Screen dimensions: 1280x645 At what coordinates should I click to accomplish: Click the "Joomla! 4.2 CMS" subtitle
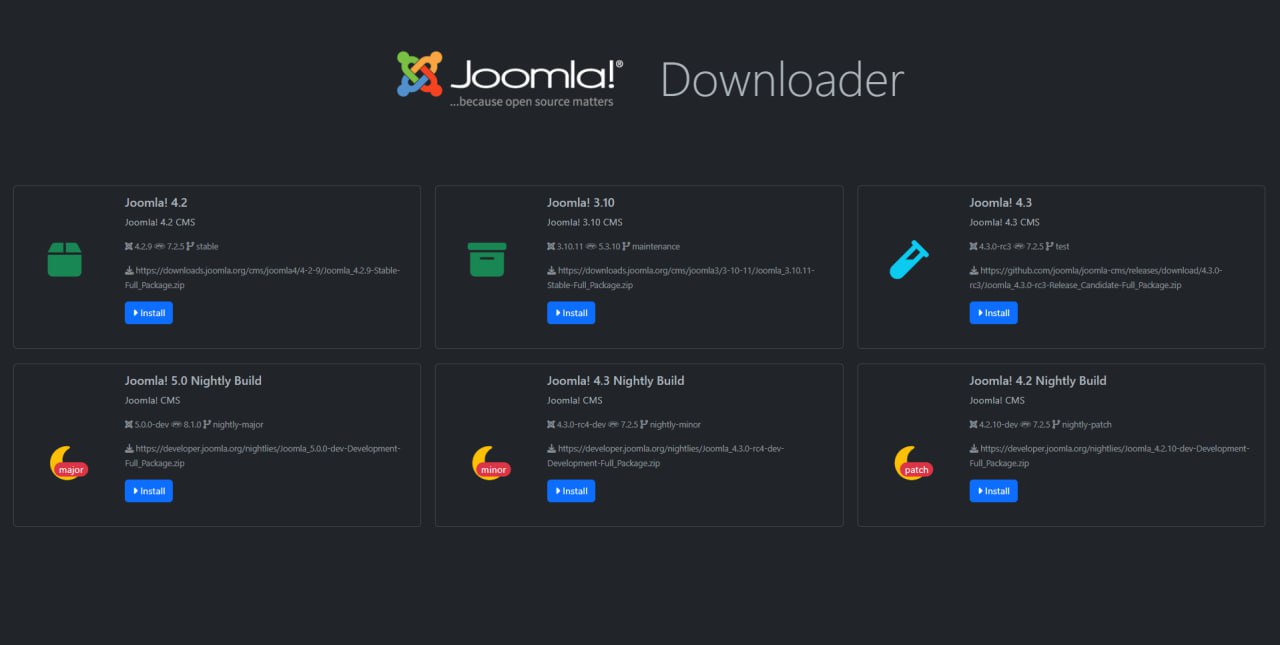[160, 222]
